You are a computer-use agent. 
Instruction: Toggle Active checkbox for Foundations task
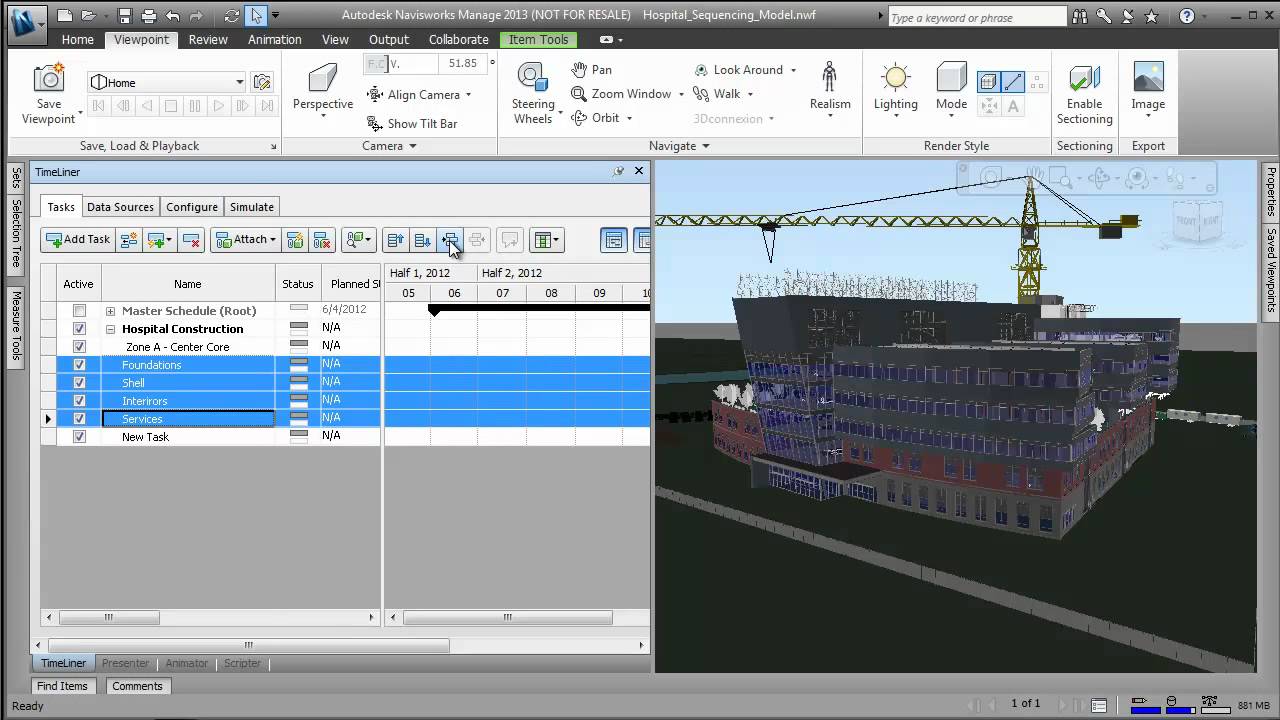pyautogui.click(x=79, y=365)
